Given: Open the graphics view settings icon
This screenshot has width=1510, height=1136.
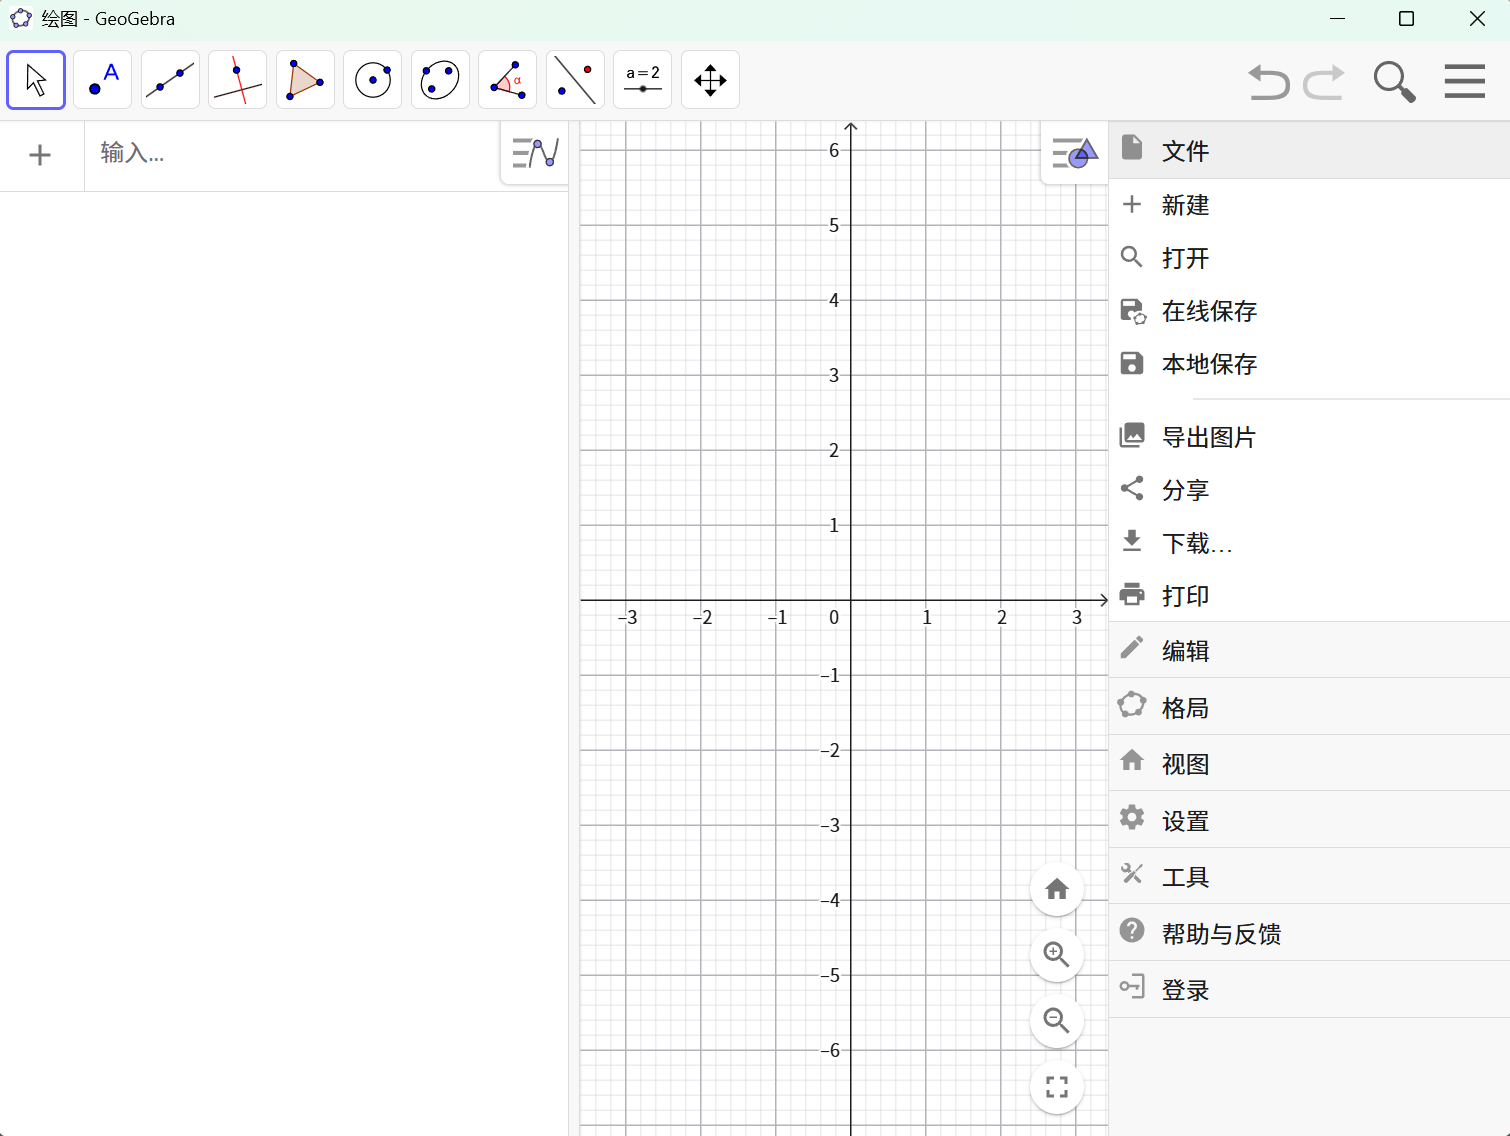Looking at the screenshot, I should [x=1074, y=152].
